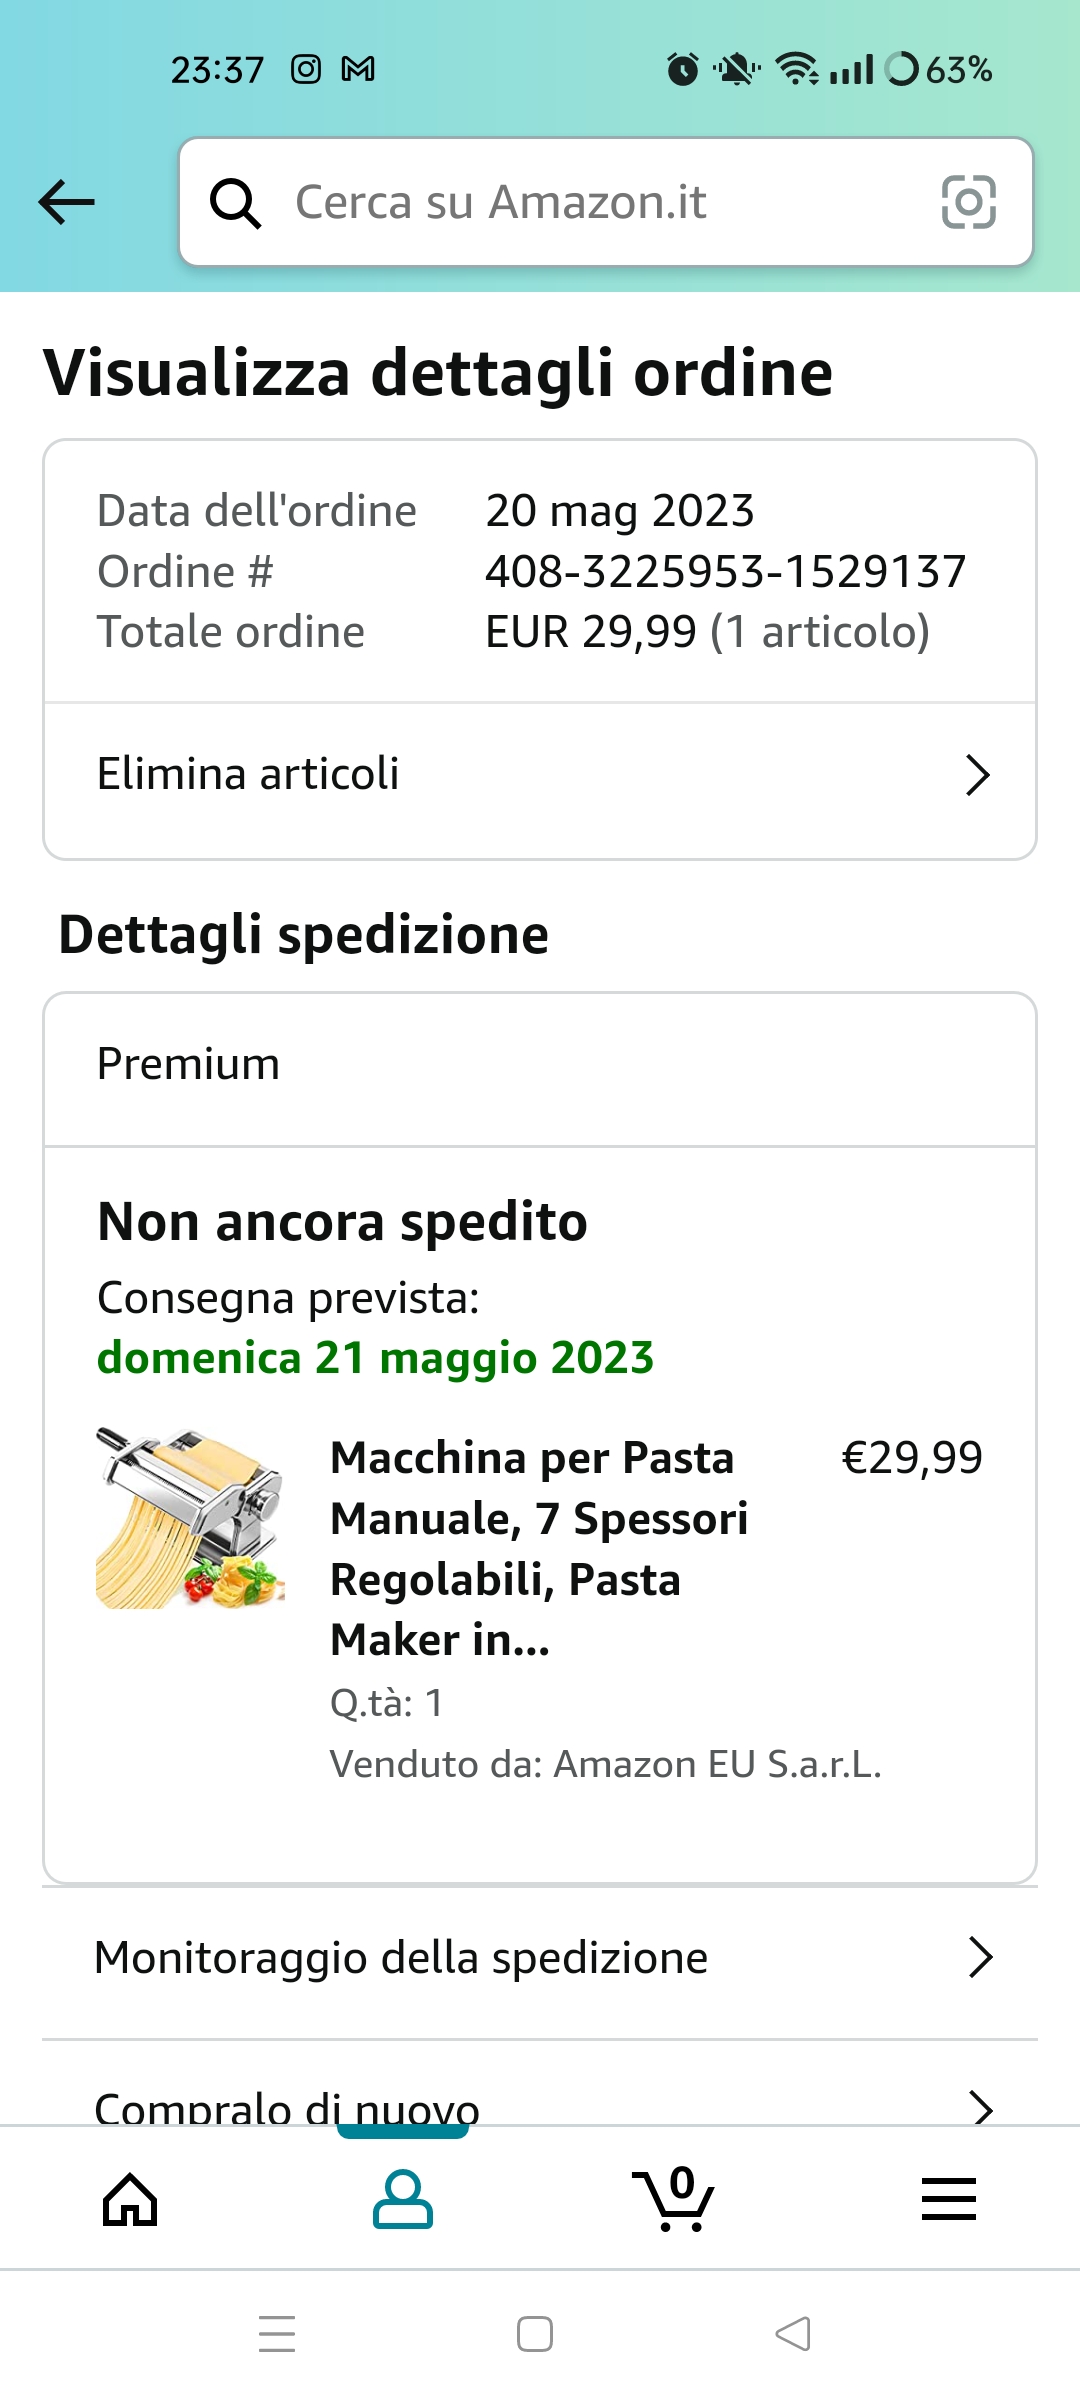This screenshot has width=1080, height=2400.
Task: Open the account profile tab
Action: click(x=402, y=2200)
